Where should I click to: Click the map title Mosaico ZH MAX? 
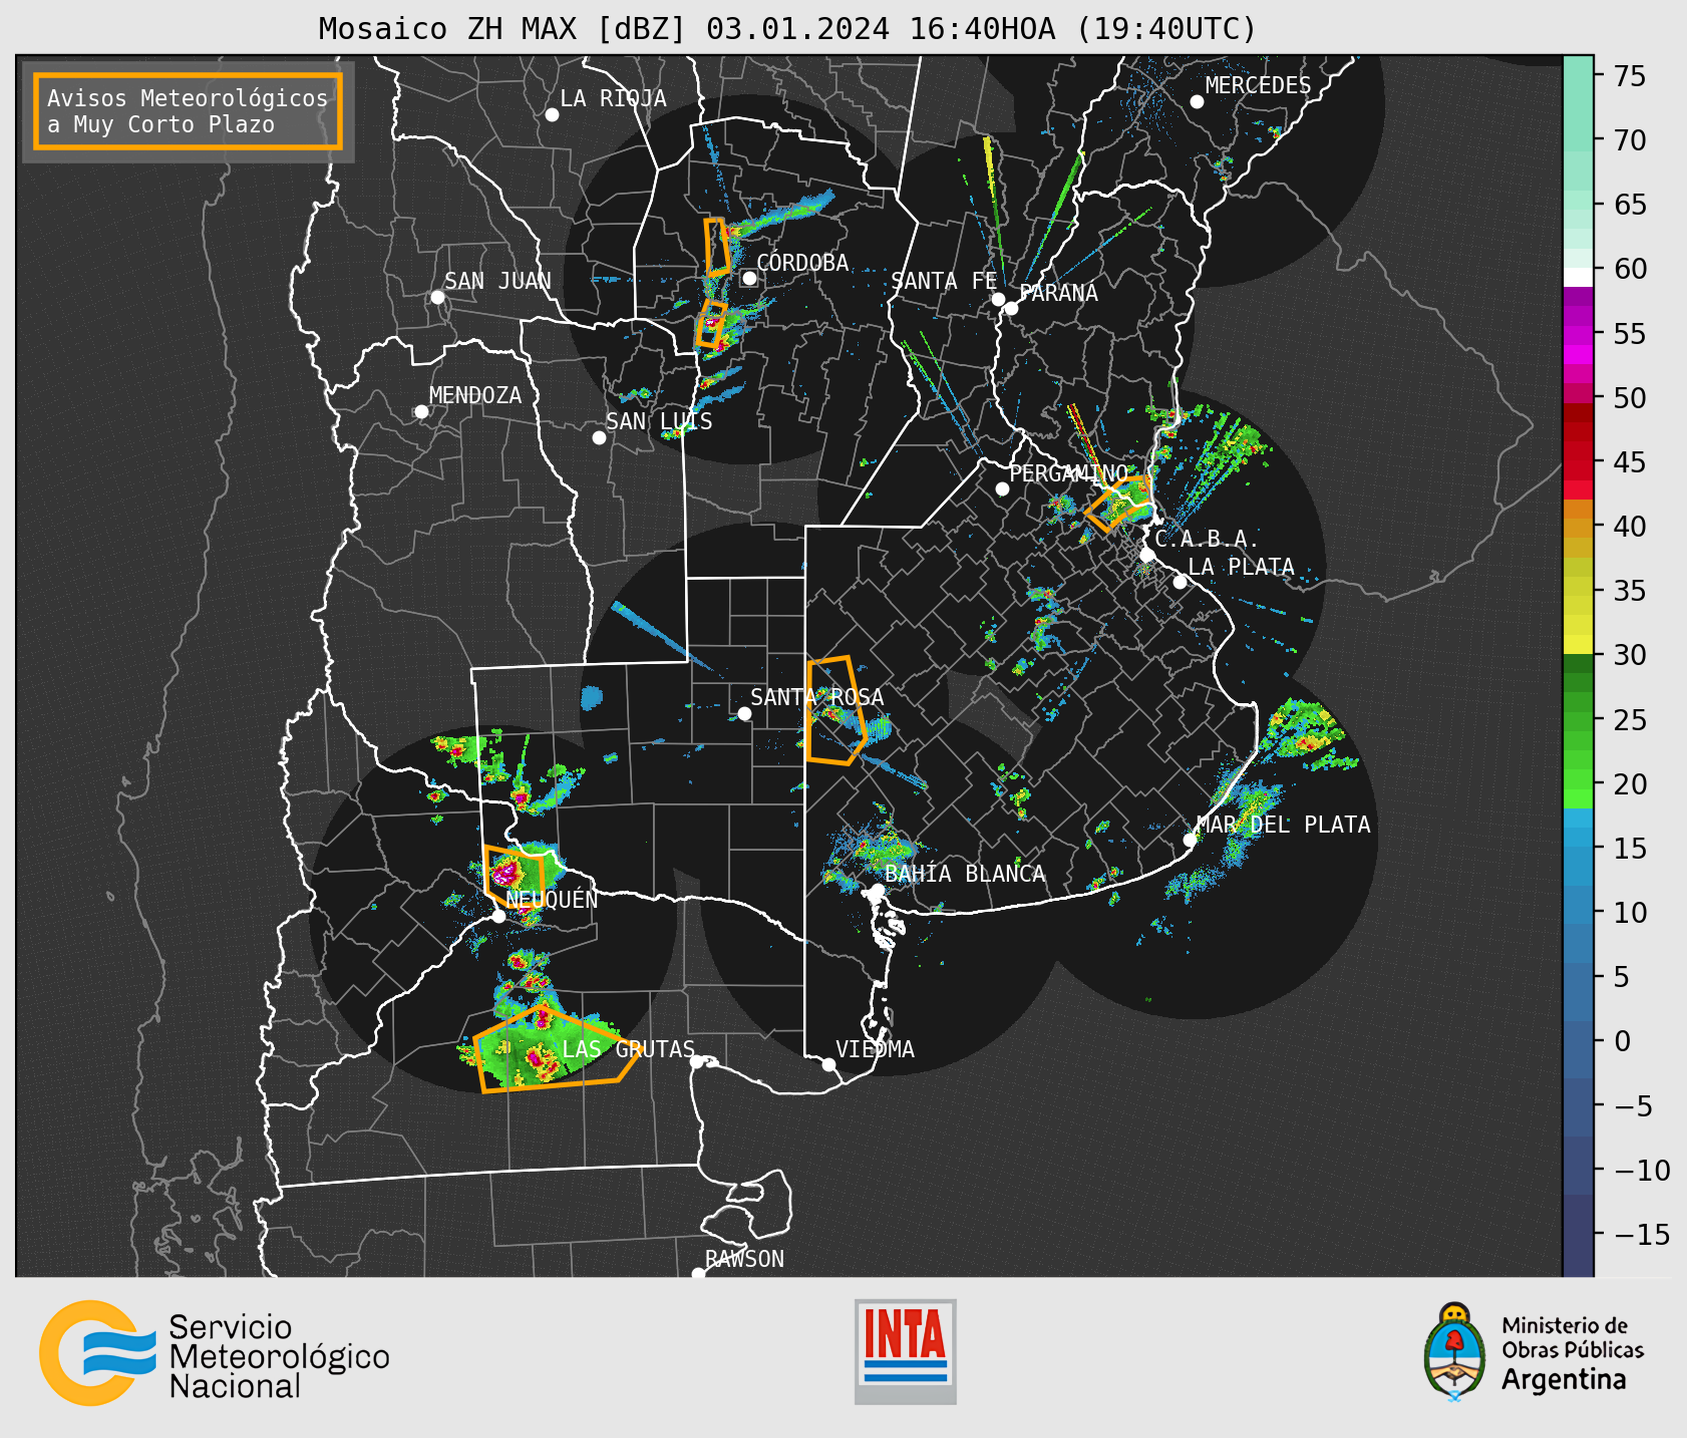pos(787,29)
